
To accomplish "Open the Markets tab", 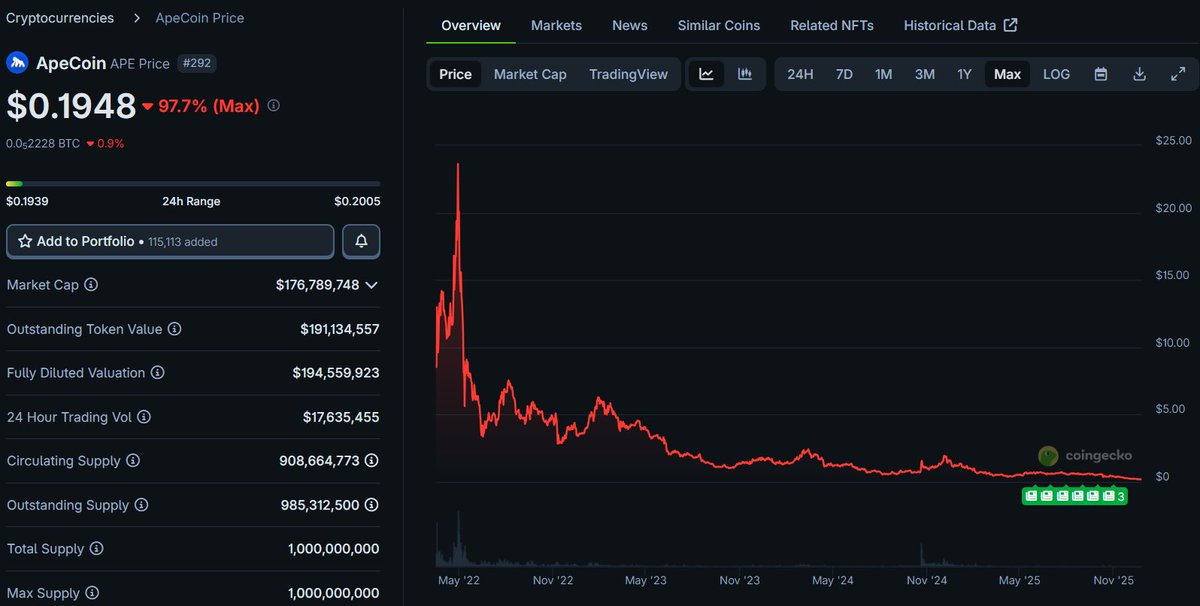I will coord(556,25).
